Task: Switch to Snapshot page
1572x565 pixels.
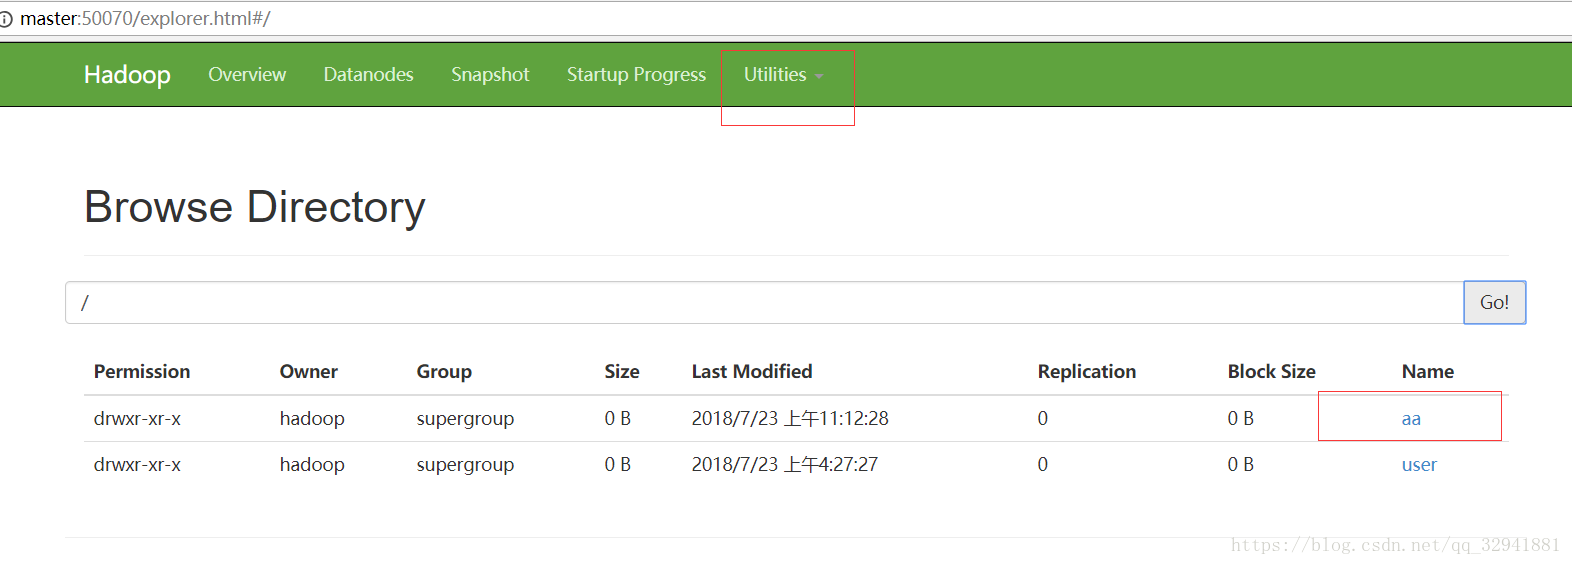Action: 490,75
